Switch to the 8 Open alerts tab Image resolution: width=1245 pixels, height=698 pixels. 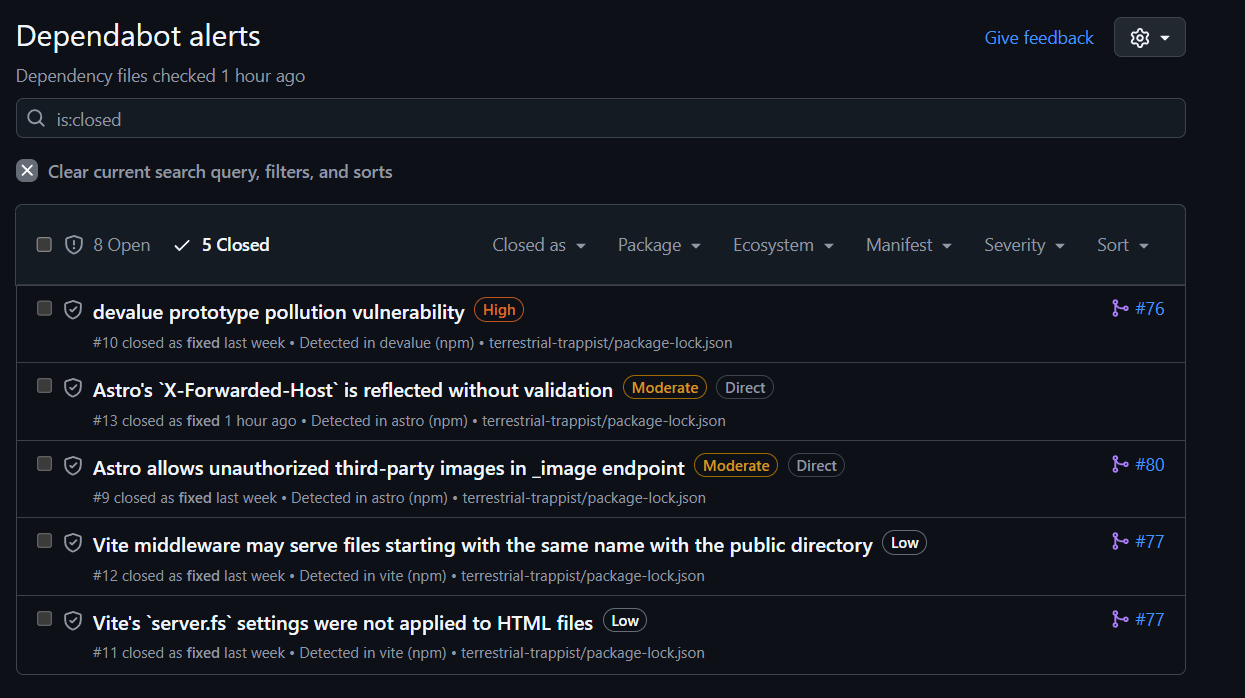point(108,245)
